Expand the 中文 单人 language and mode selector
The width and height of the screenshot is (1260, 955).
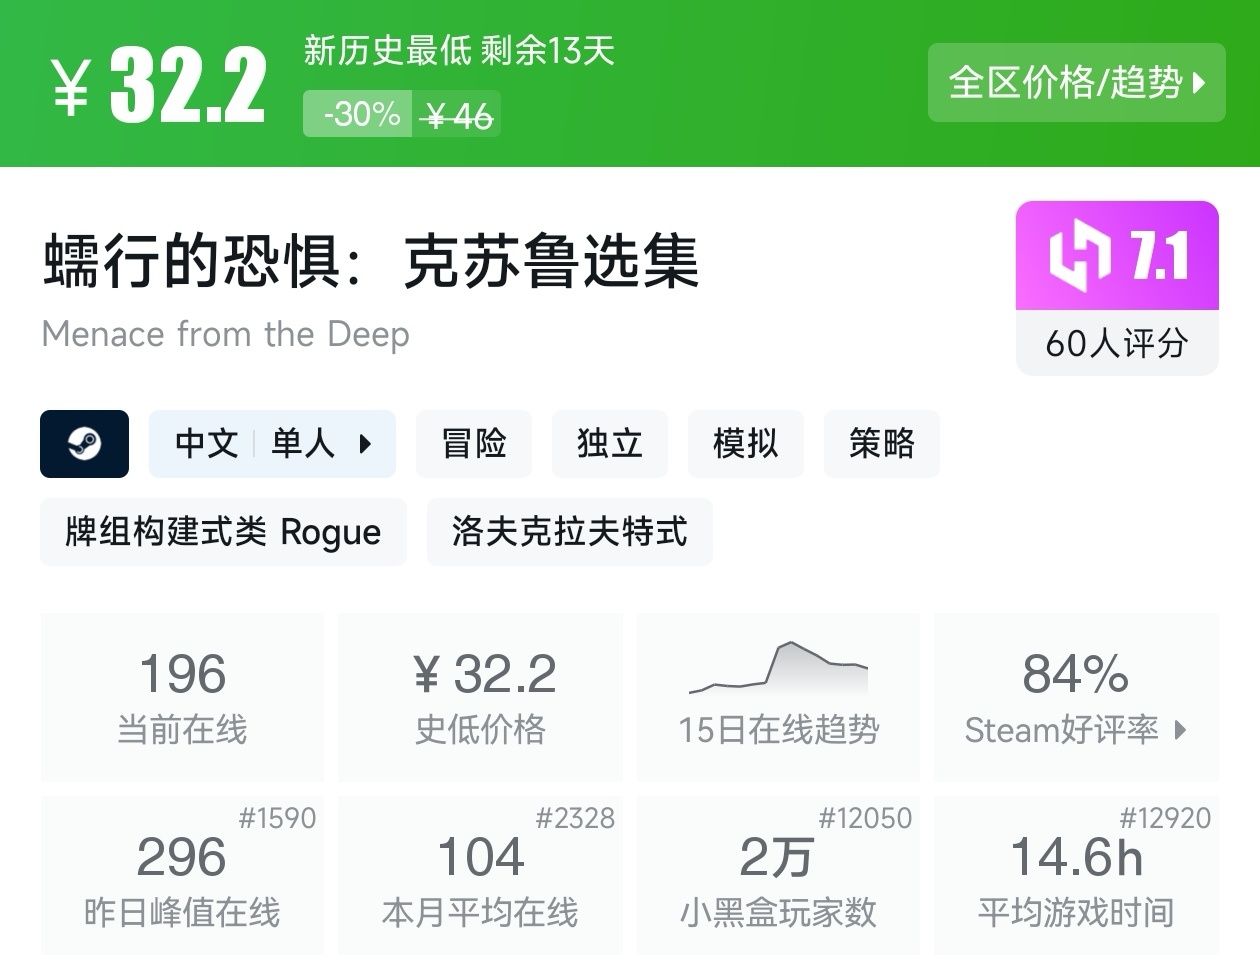pyautogui.click(x=272, y=443)
